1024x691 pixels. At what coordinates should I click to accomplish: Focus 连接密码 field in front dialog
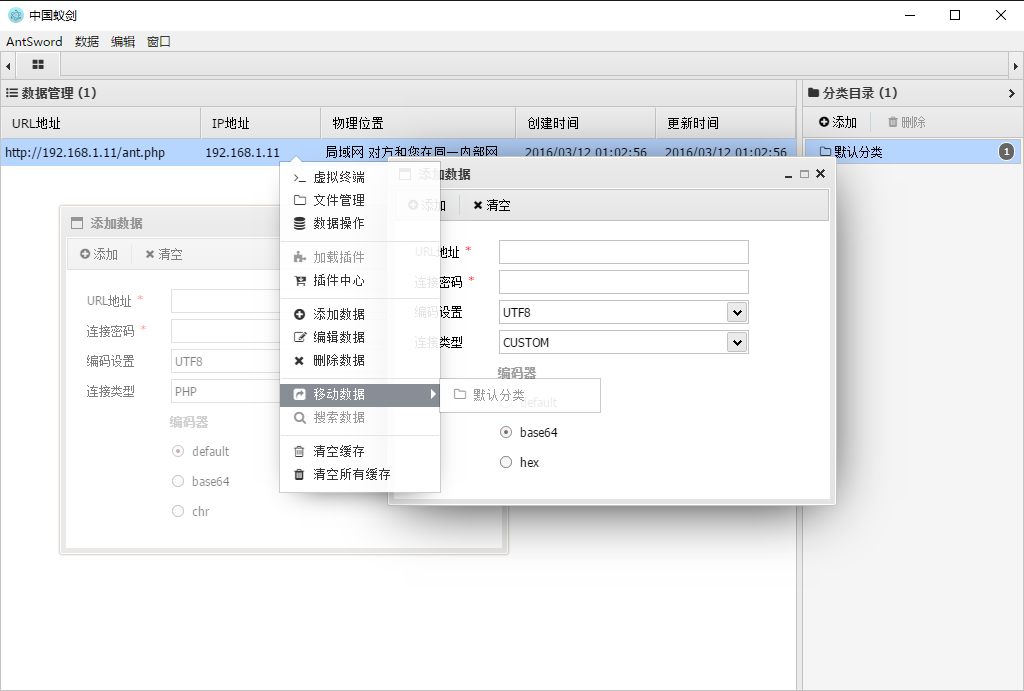tap(624, 282)
